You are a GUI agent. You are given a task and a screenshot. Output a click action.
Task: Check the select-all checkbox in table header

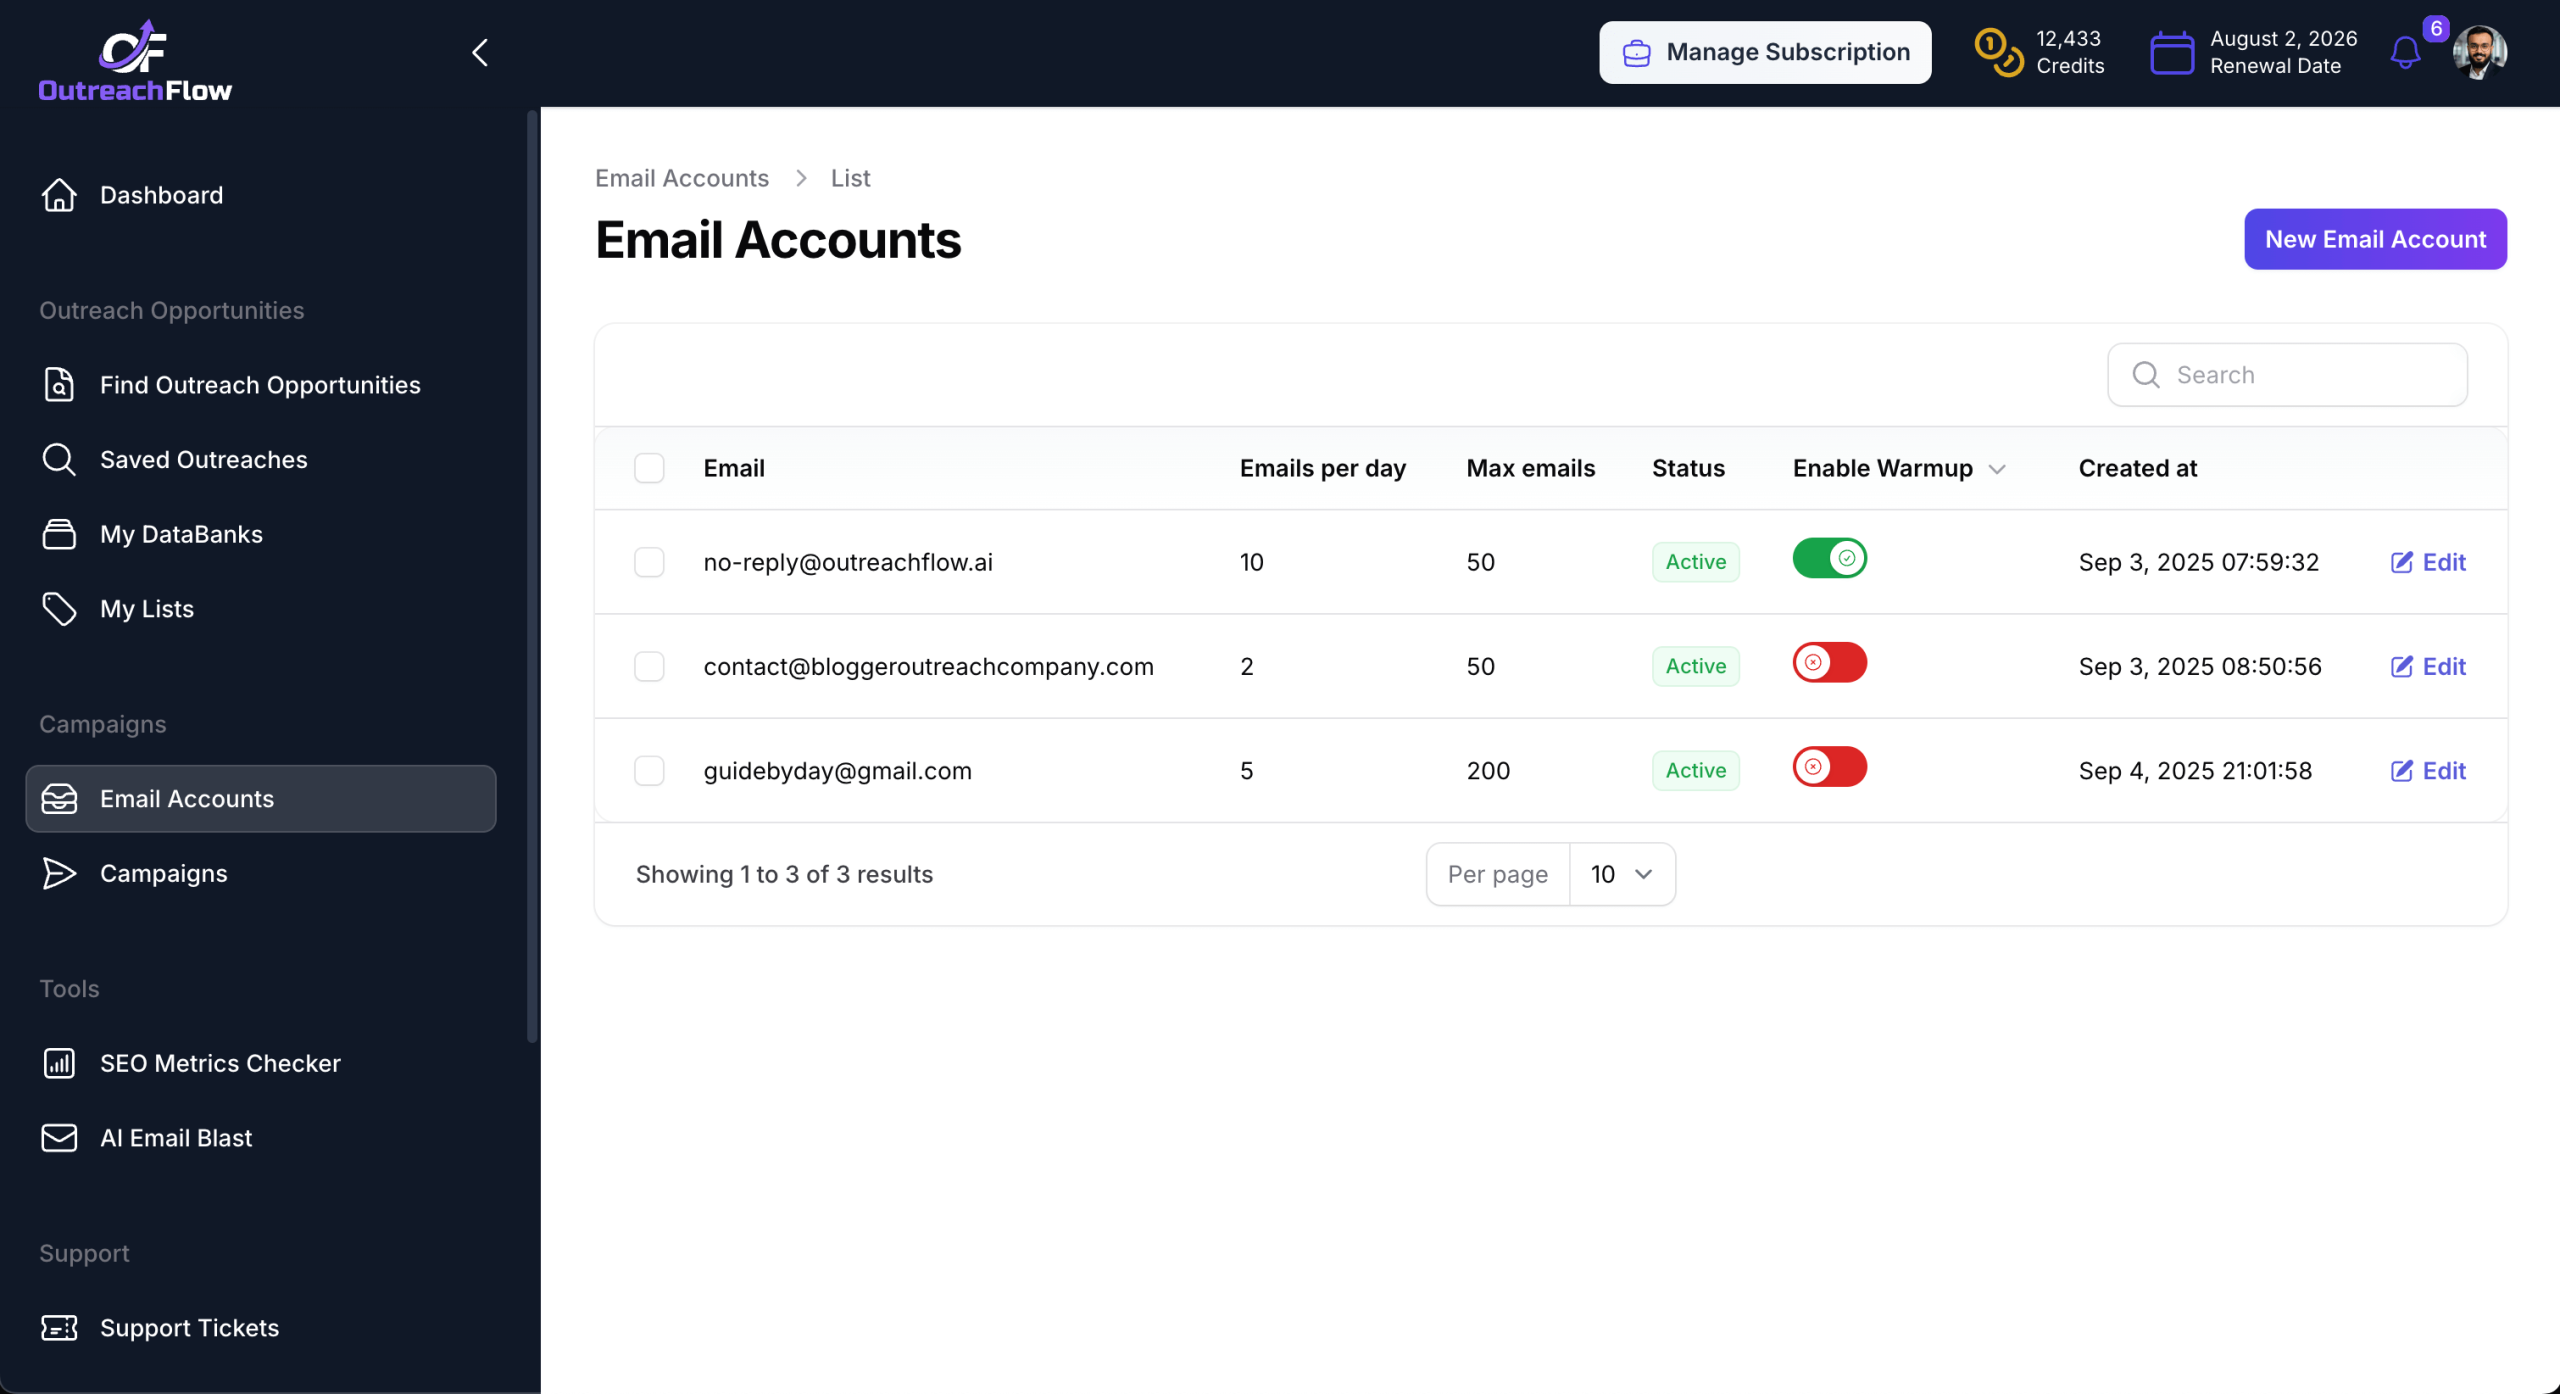point(649,468)
